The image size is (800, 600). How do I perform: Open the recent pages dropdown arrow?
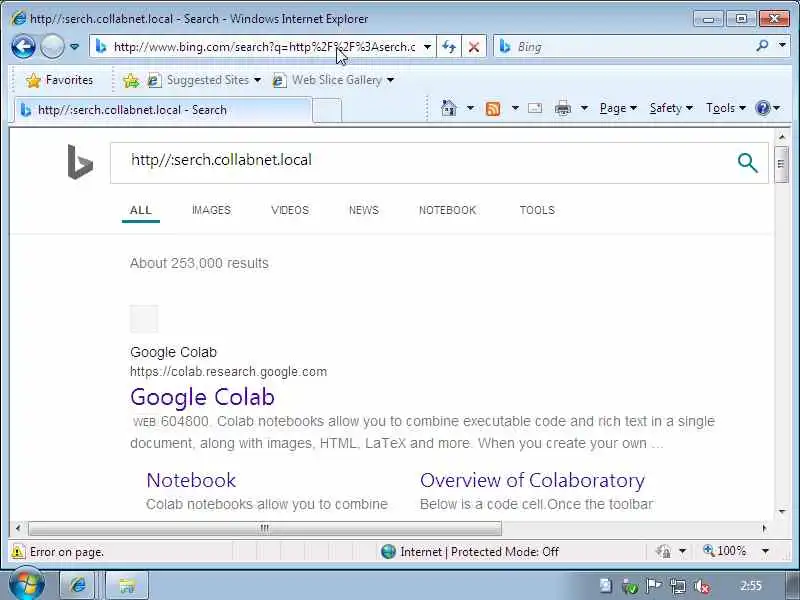pos(74,47)
